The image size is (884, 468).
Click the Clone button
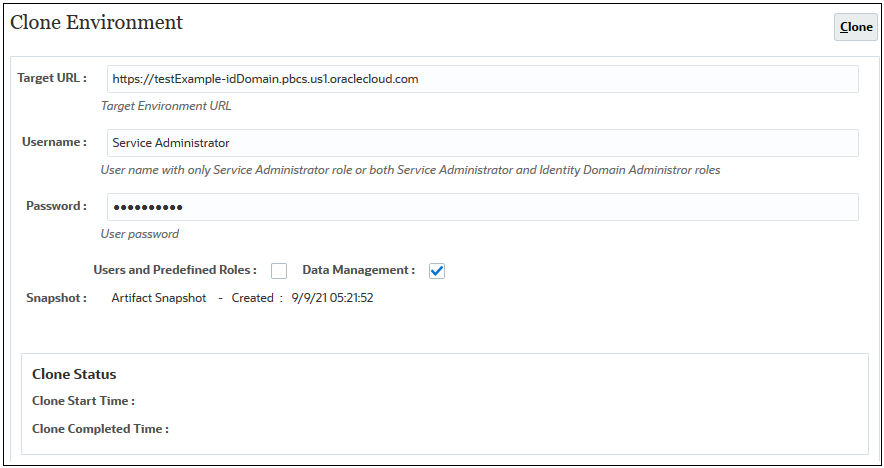tap(855, 27)
